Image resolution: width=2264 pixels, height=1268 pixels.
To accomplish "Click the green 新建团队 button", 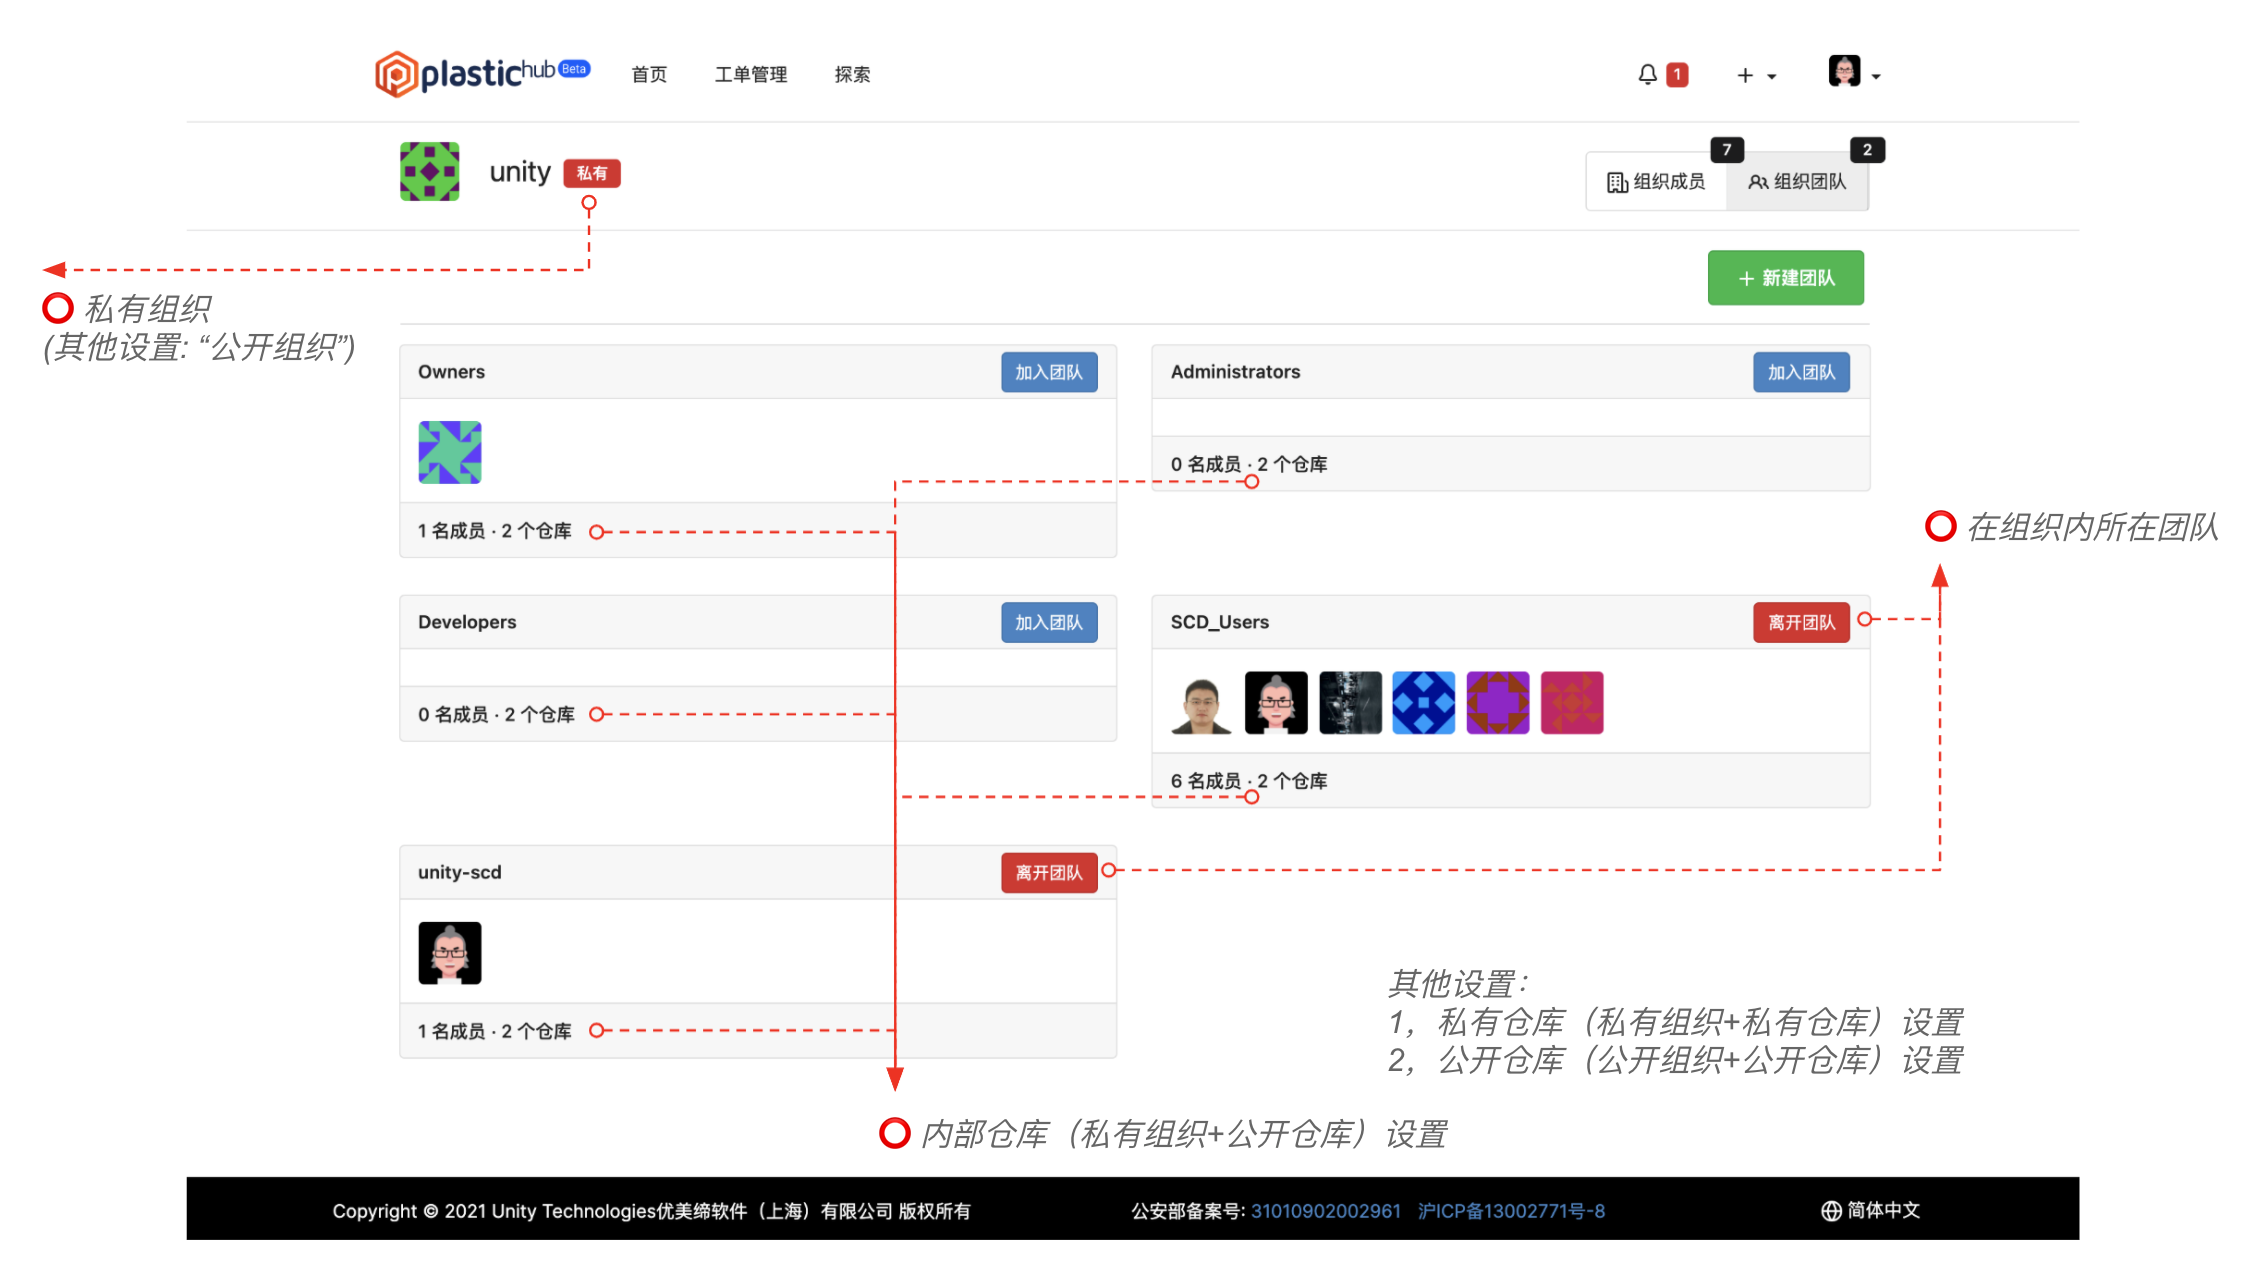I will [1785, 278].
